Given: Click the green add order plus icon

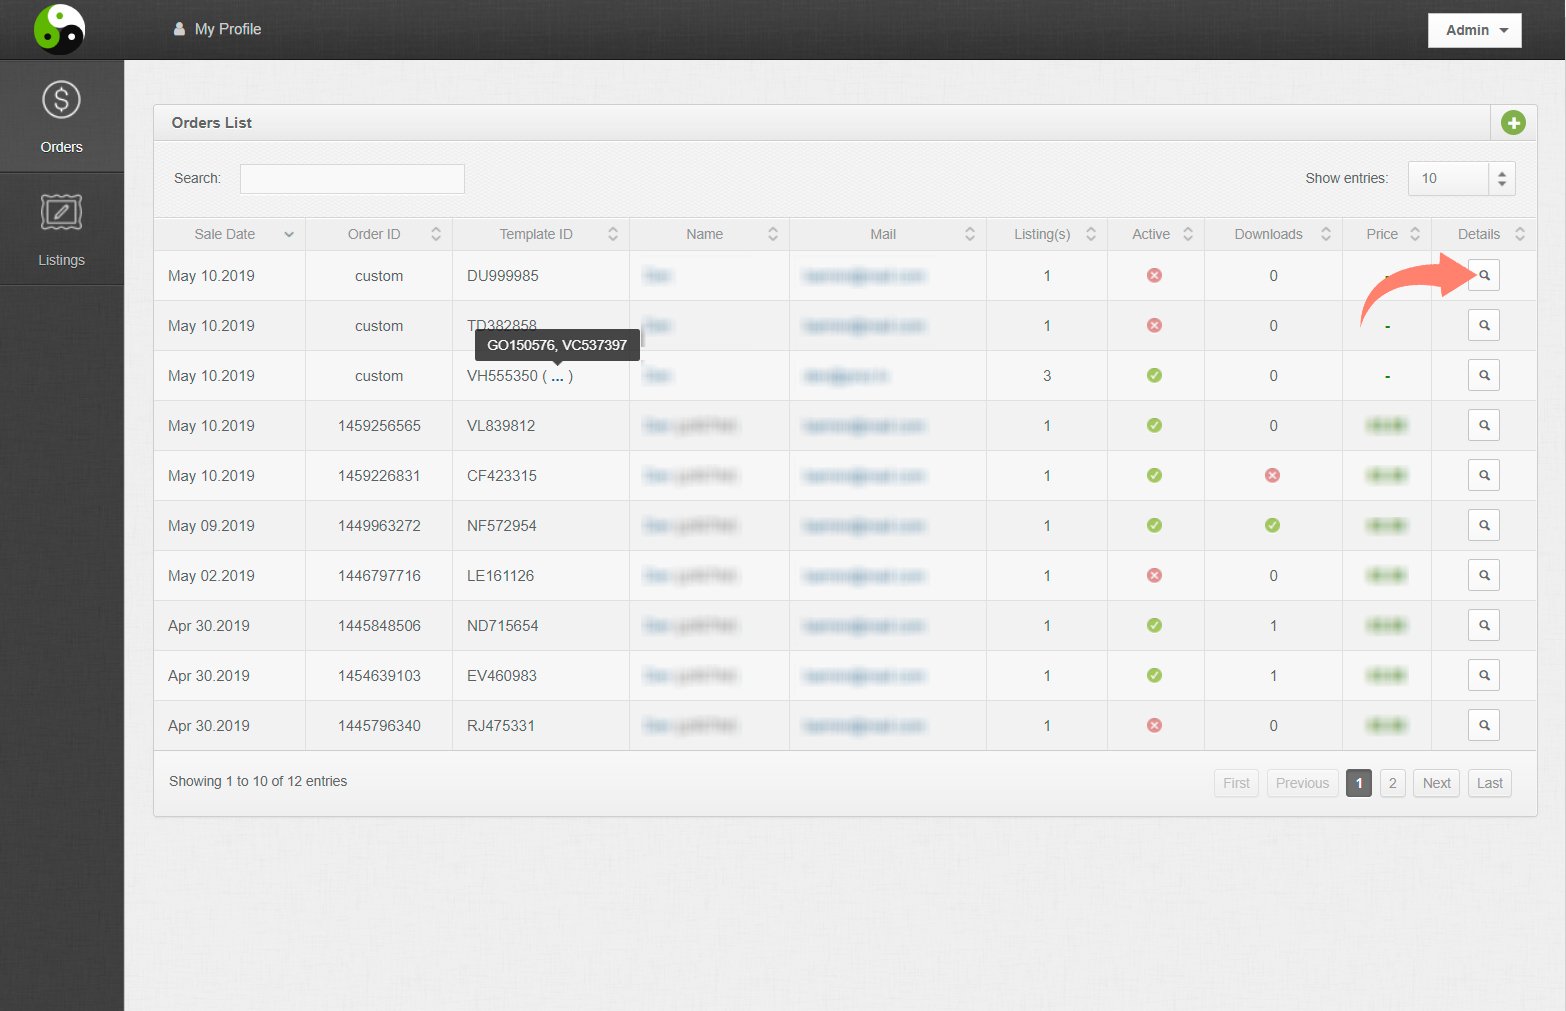Looking at the screenshot, I should tap(1513, 123).
